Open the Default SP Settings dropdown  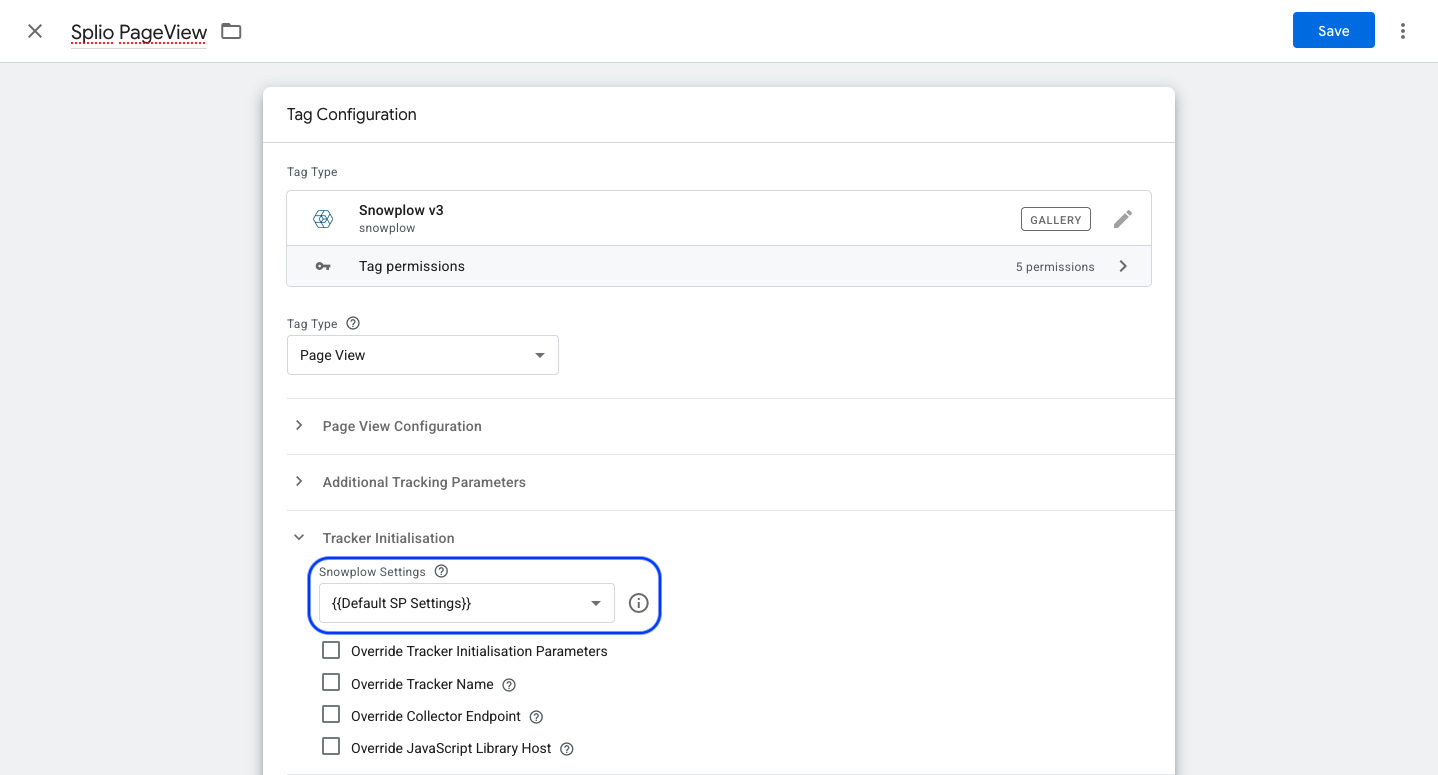(x=467, y=603)
